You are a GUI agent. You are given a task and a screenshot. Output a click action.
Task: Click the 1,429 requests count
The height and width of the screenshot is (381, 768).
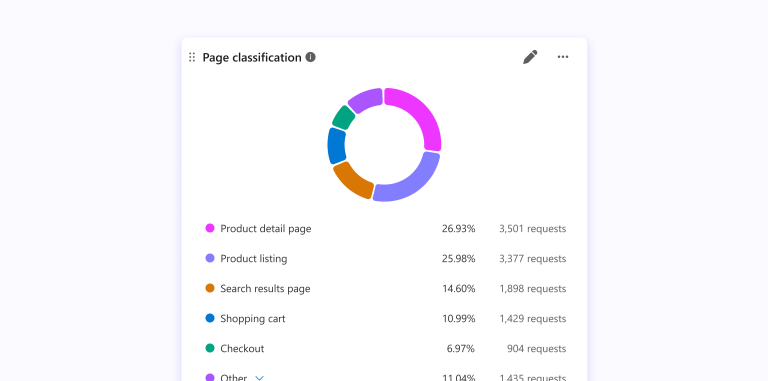tap(532, 319)
